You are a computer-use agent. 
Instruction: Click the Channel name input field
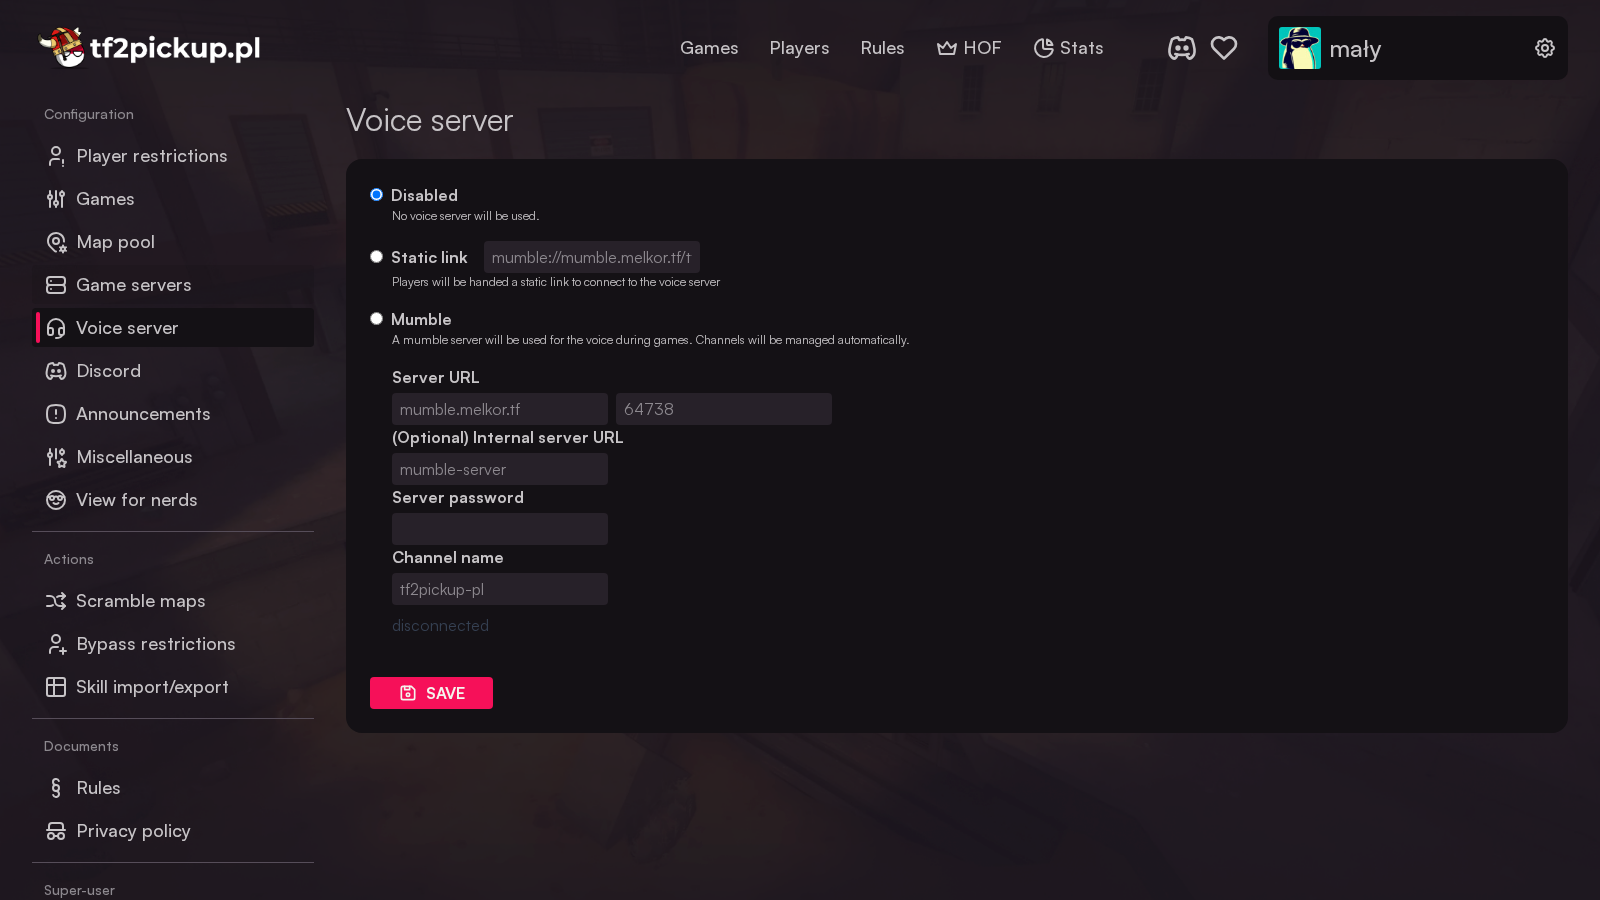(x=499, y=589)
